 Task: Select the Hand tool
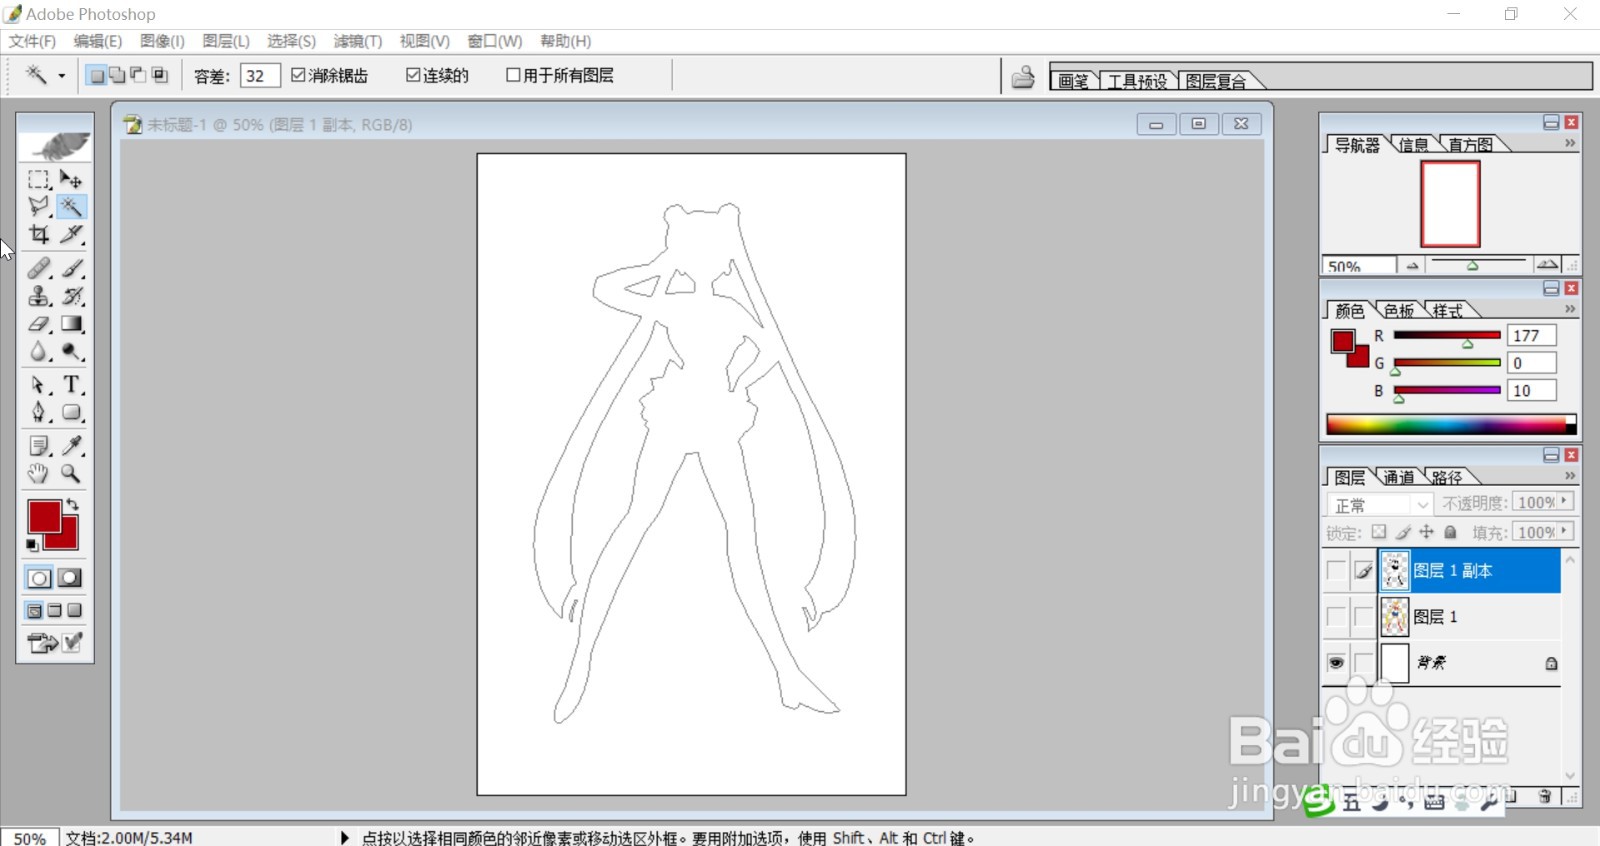[x=39, y=473]
